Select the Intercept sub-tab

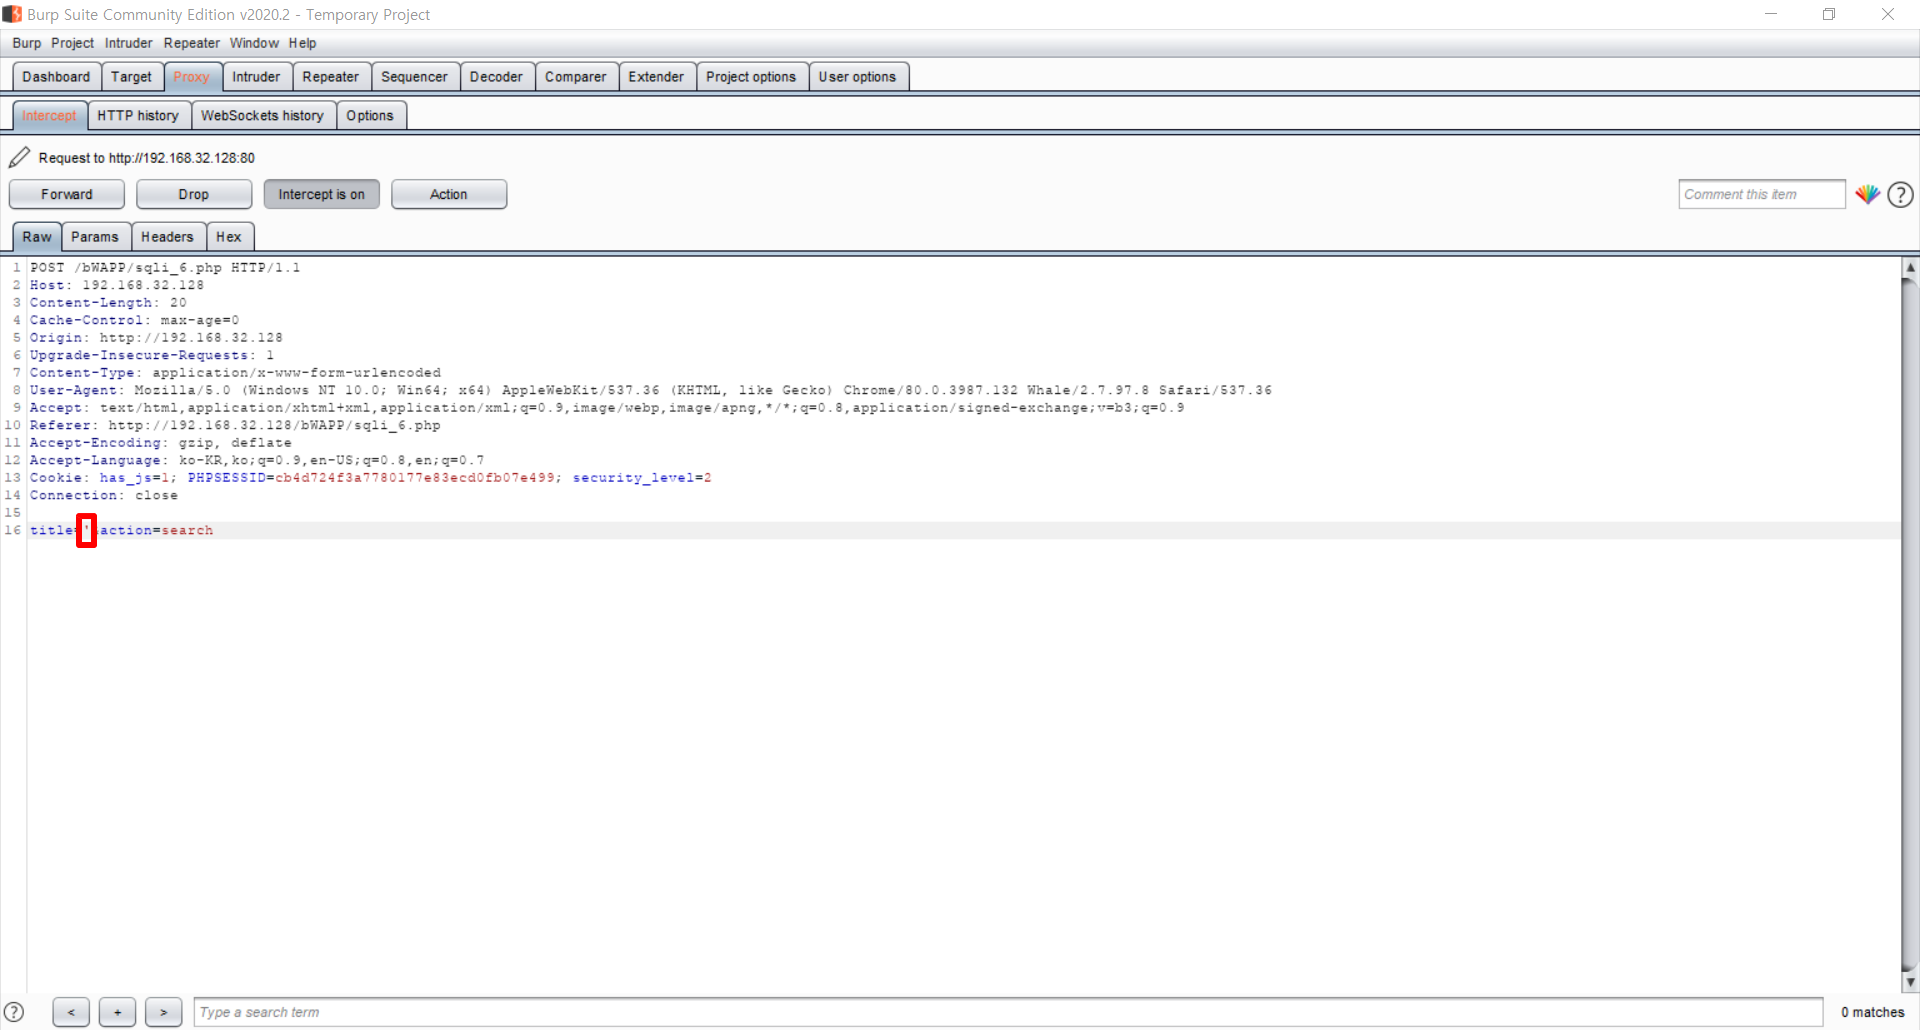tap(49, 116)
